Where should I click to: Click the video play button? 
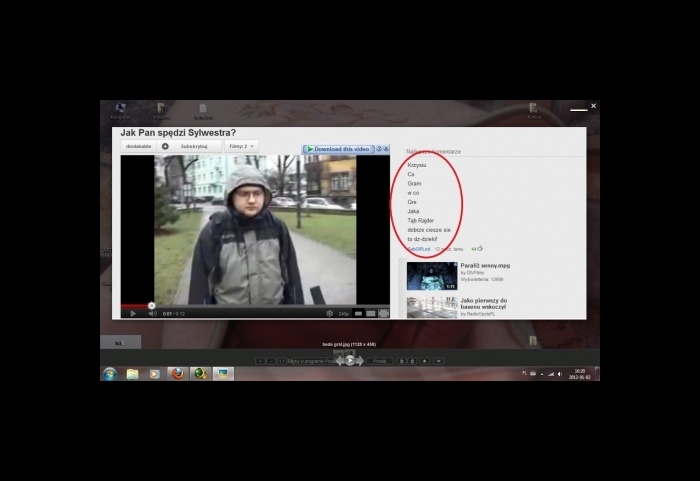133,313
